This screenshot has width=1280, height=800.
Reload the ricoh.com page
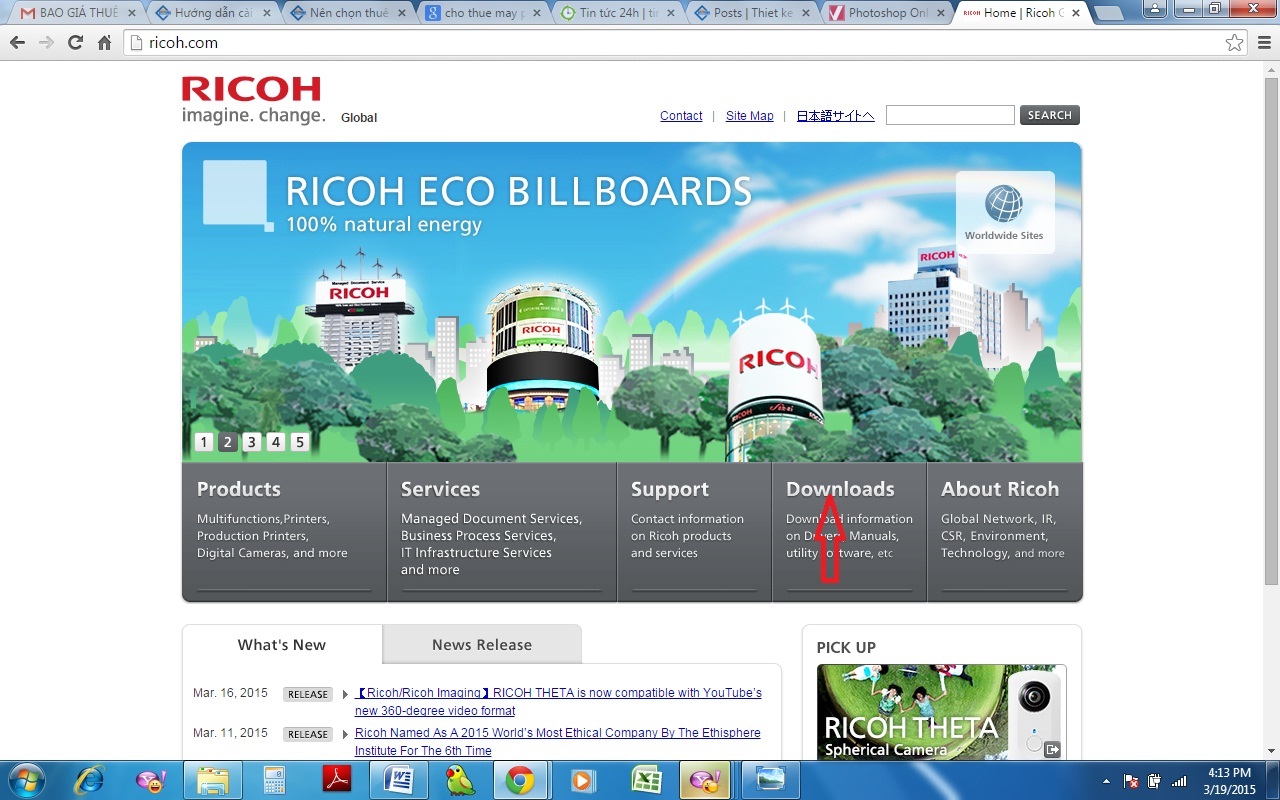click(75, 43)
